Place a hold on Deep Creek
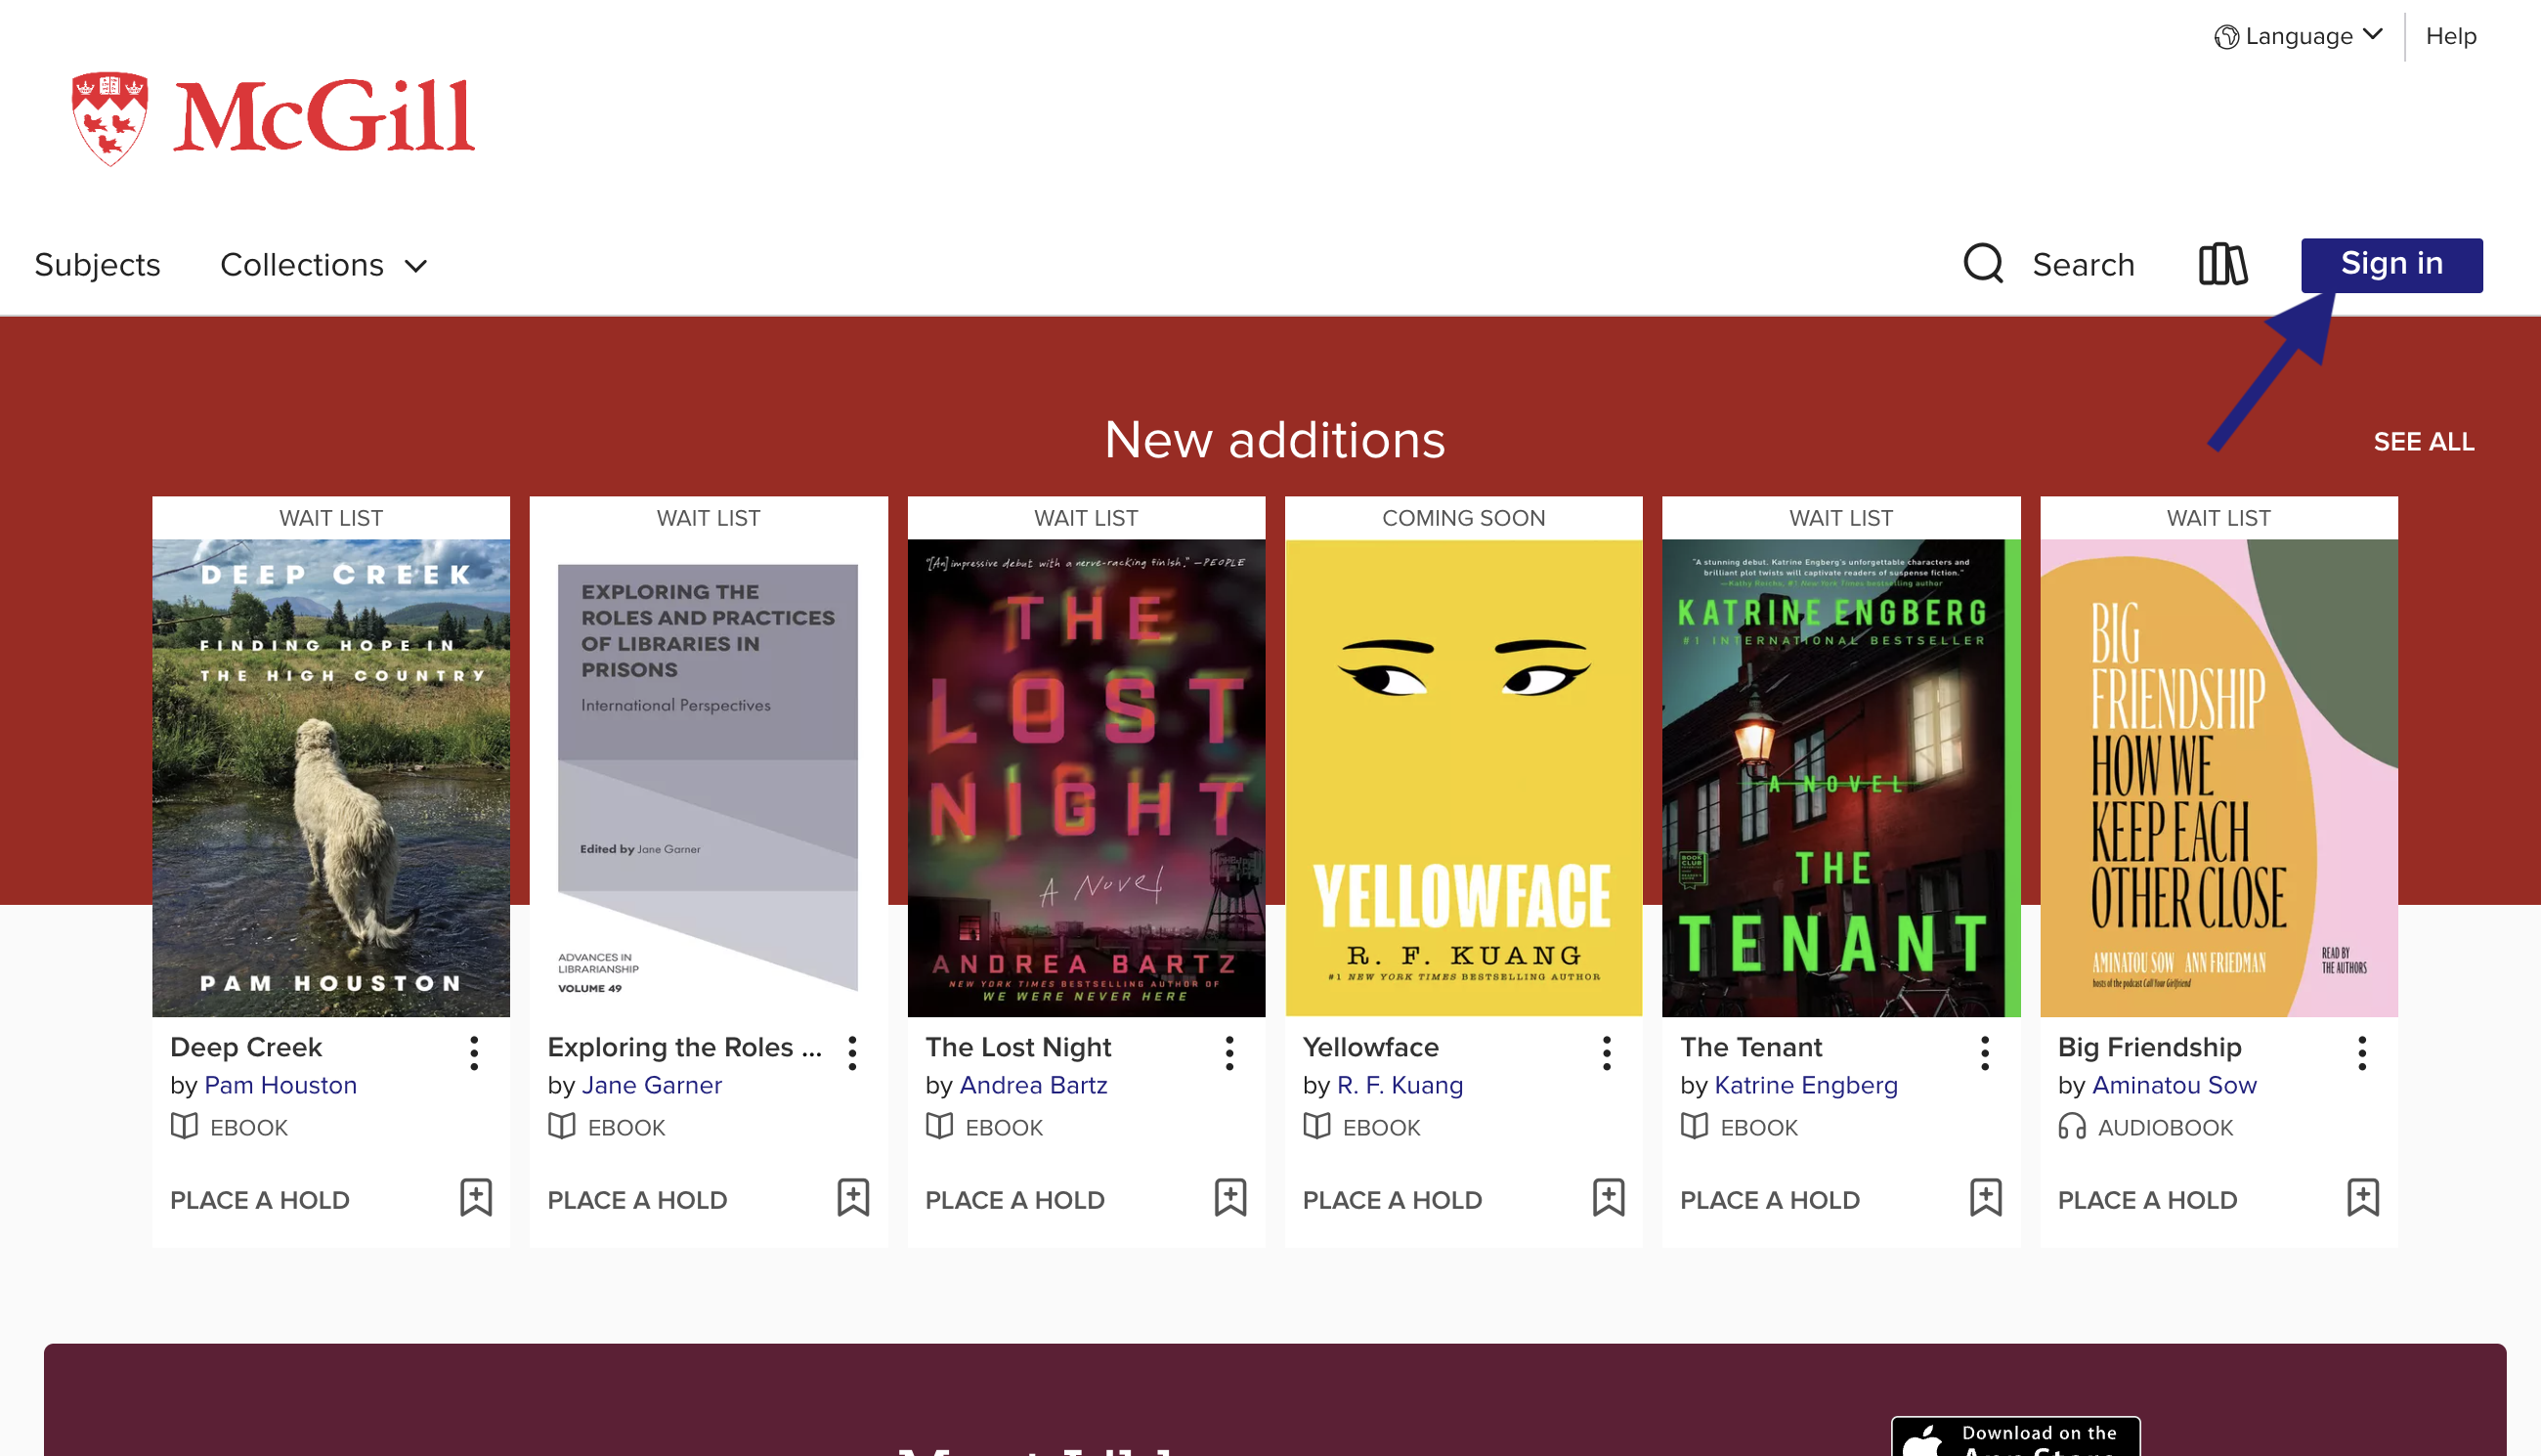The width and height of the screenshot is (2541, 1456). tap(260, 1200)
